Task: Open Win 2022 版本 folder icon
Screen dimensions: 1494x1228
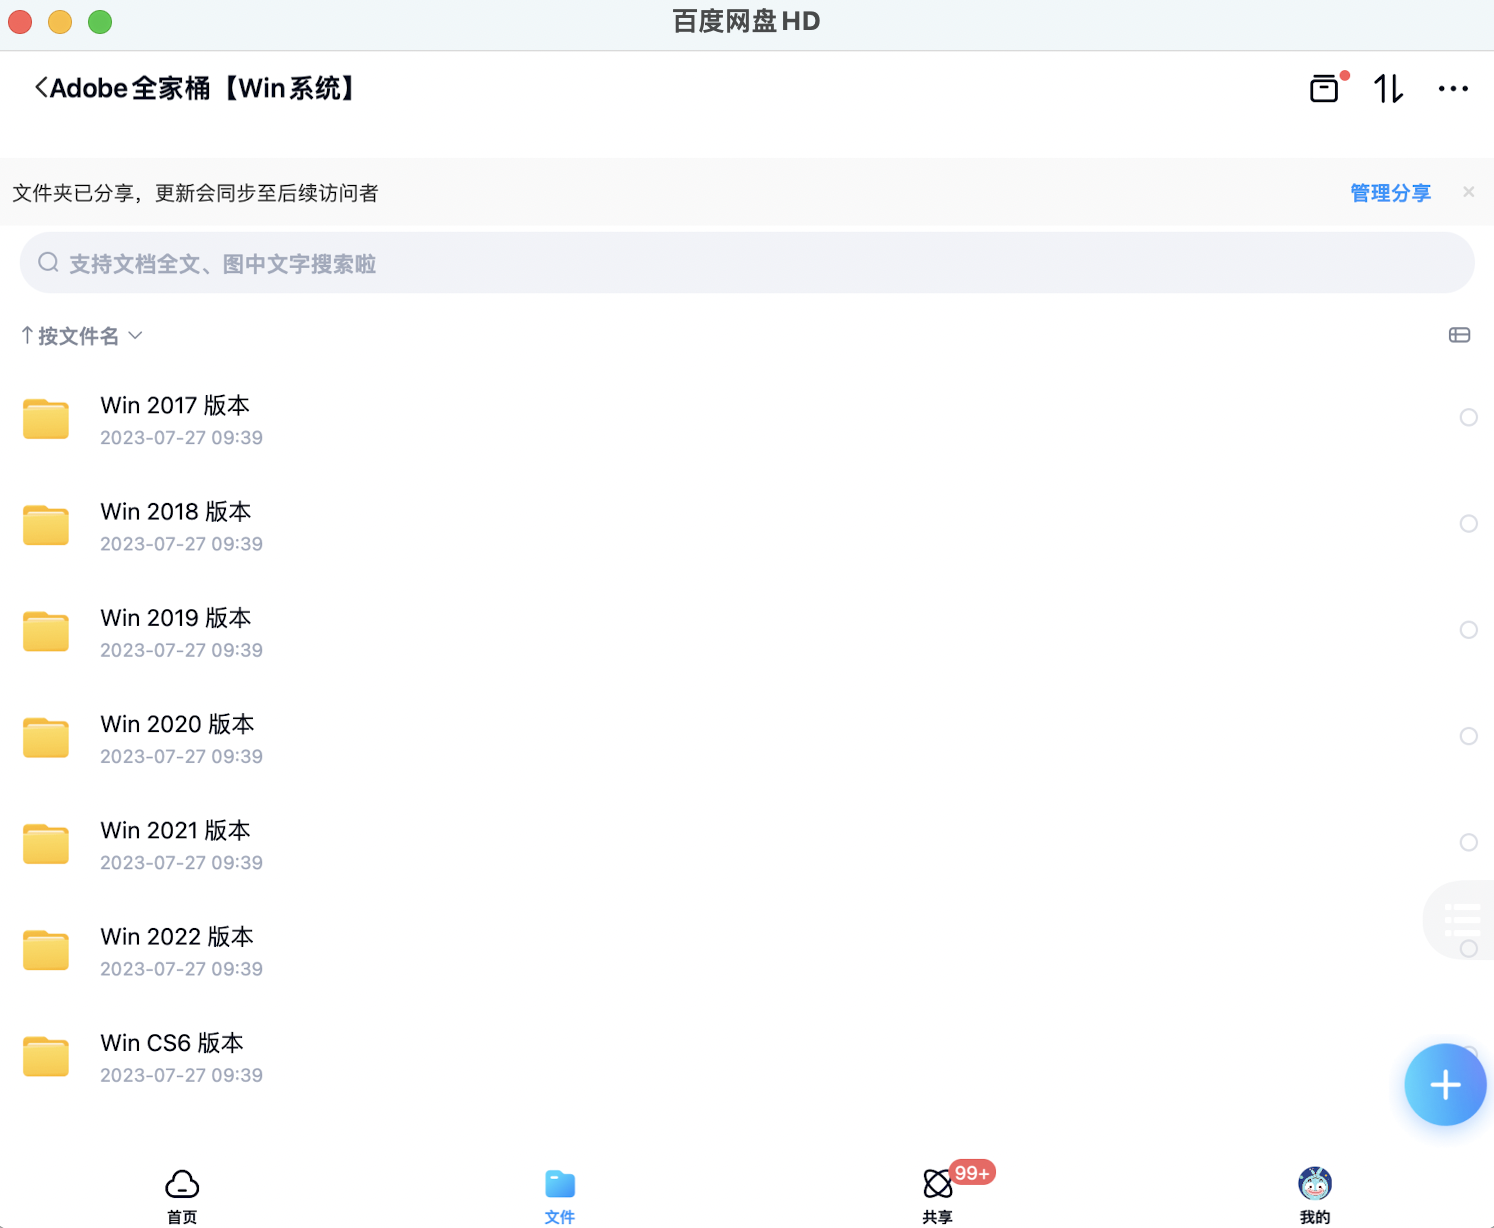Action: pyautogui.click(x=46, y=950)
